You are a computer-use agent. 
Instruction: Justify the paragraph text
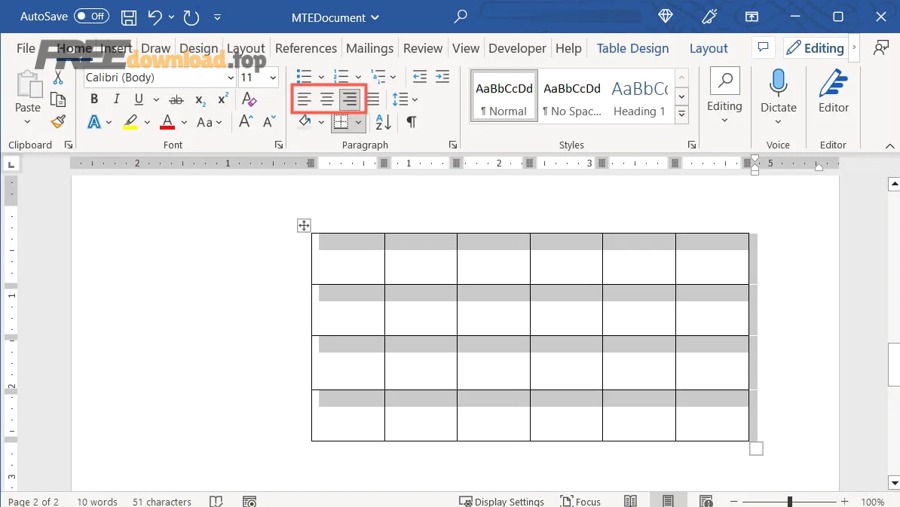pos(373,99)
